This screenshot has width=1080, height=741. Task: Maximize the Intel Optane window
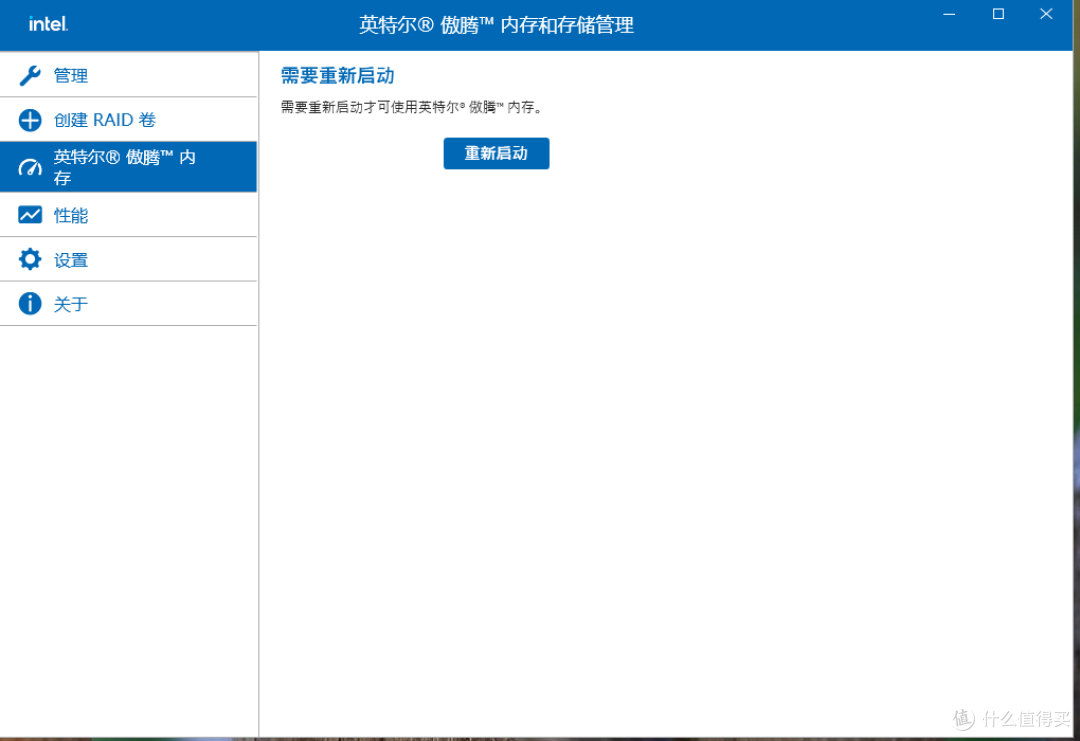998,14
